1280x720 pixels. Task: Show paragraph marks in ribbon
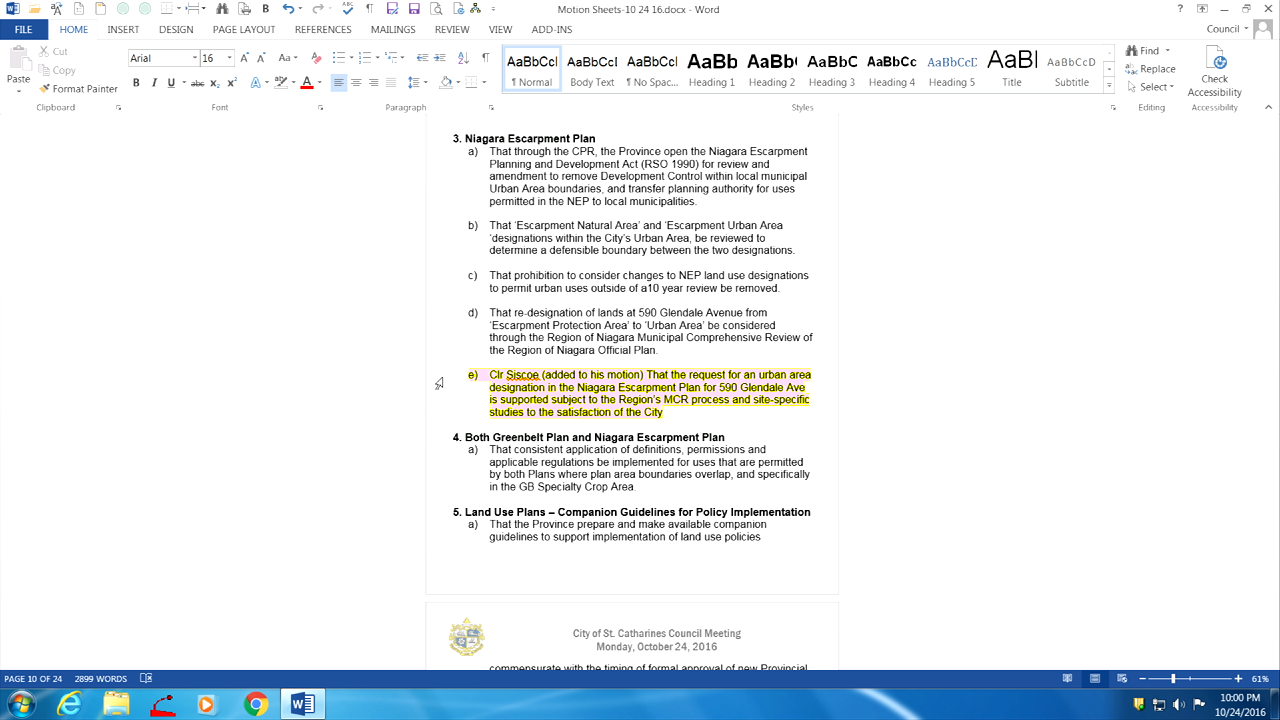click(x=486, y=58)
